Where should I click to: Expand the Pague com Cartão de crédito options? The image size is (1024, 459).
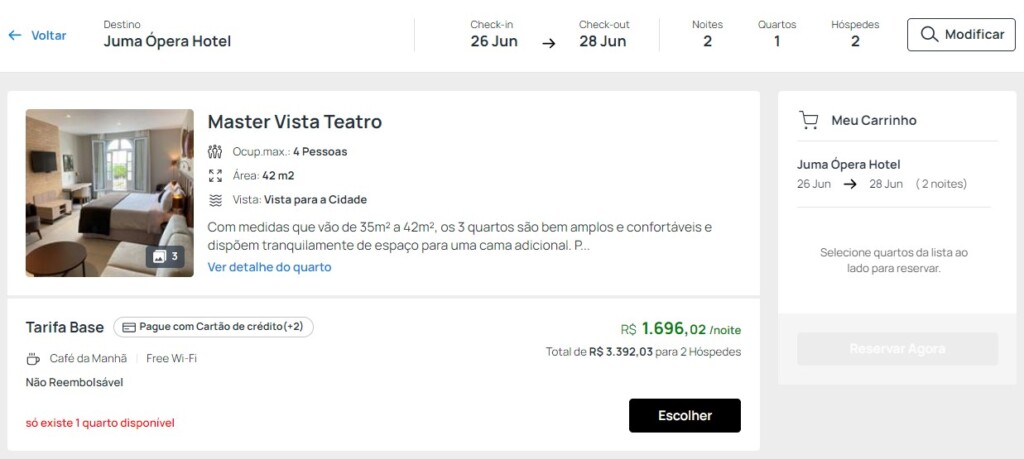213,327
